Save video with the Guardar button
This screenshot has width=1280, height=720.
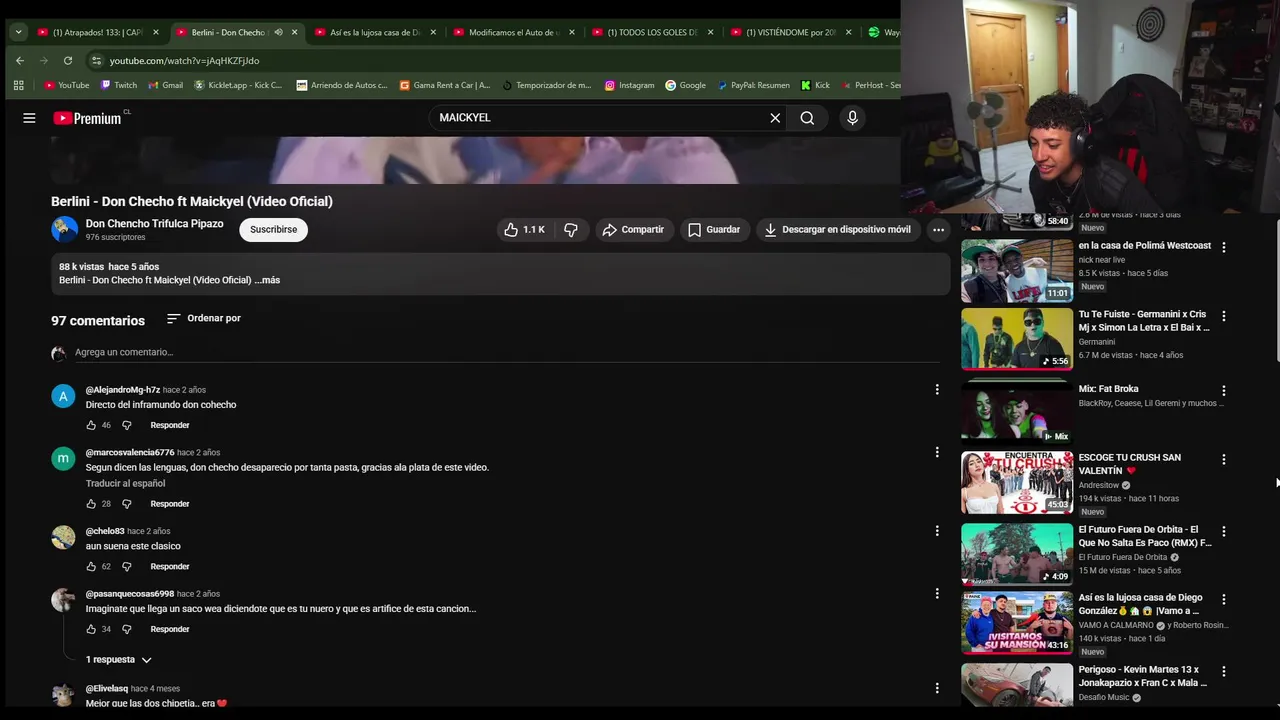click(x=714, y=230)
